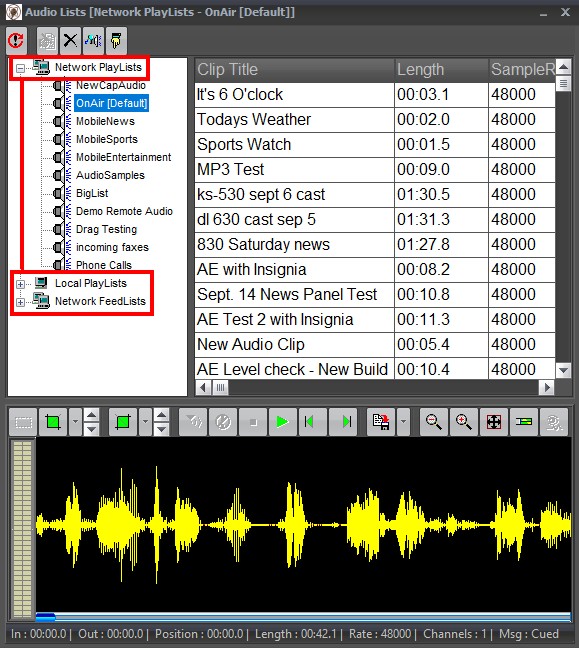The width and height of the screenshot is (579, 648).
Task: Click the red refresh icon in top toolbar
Action: [17, 40]
